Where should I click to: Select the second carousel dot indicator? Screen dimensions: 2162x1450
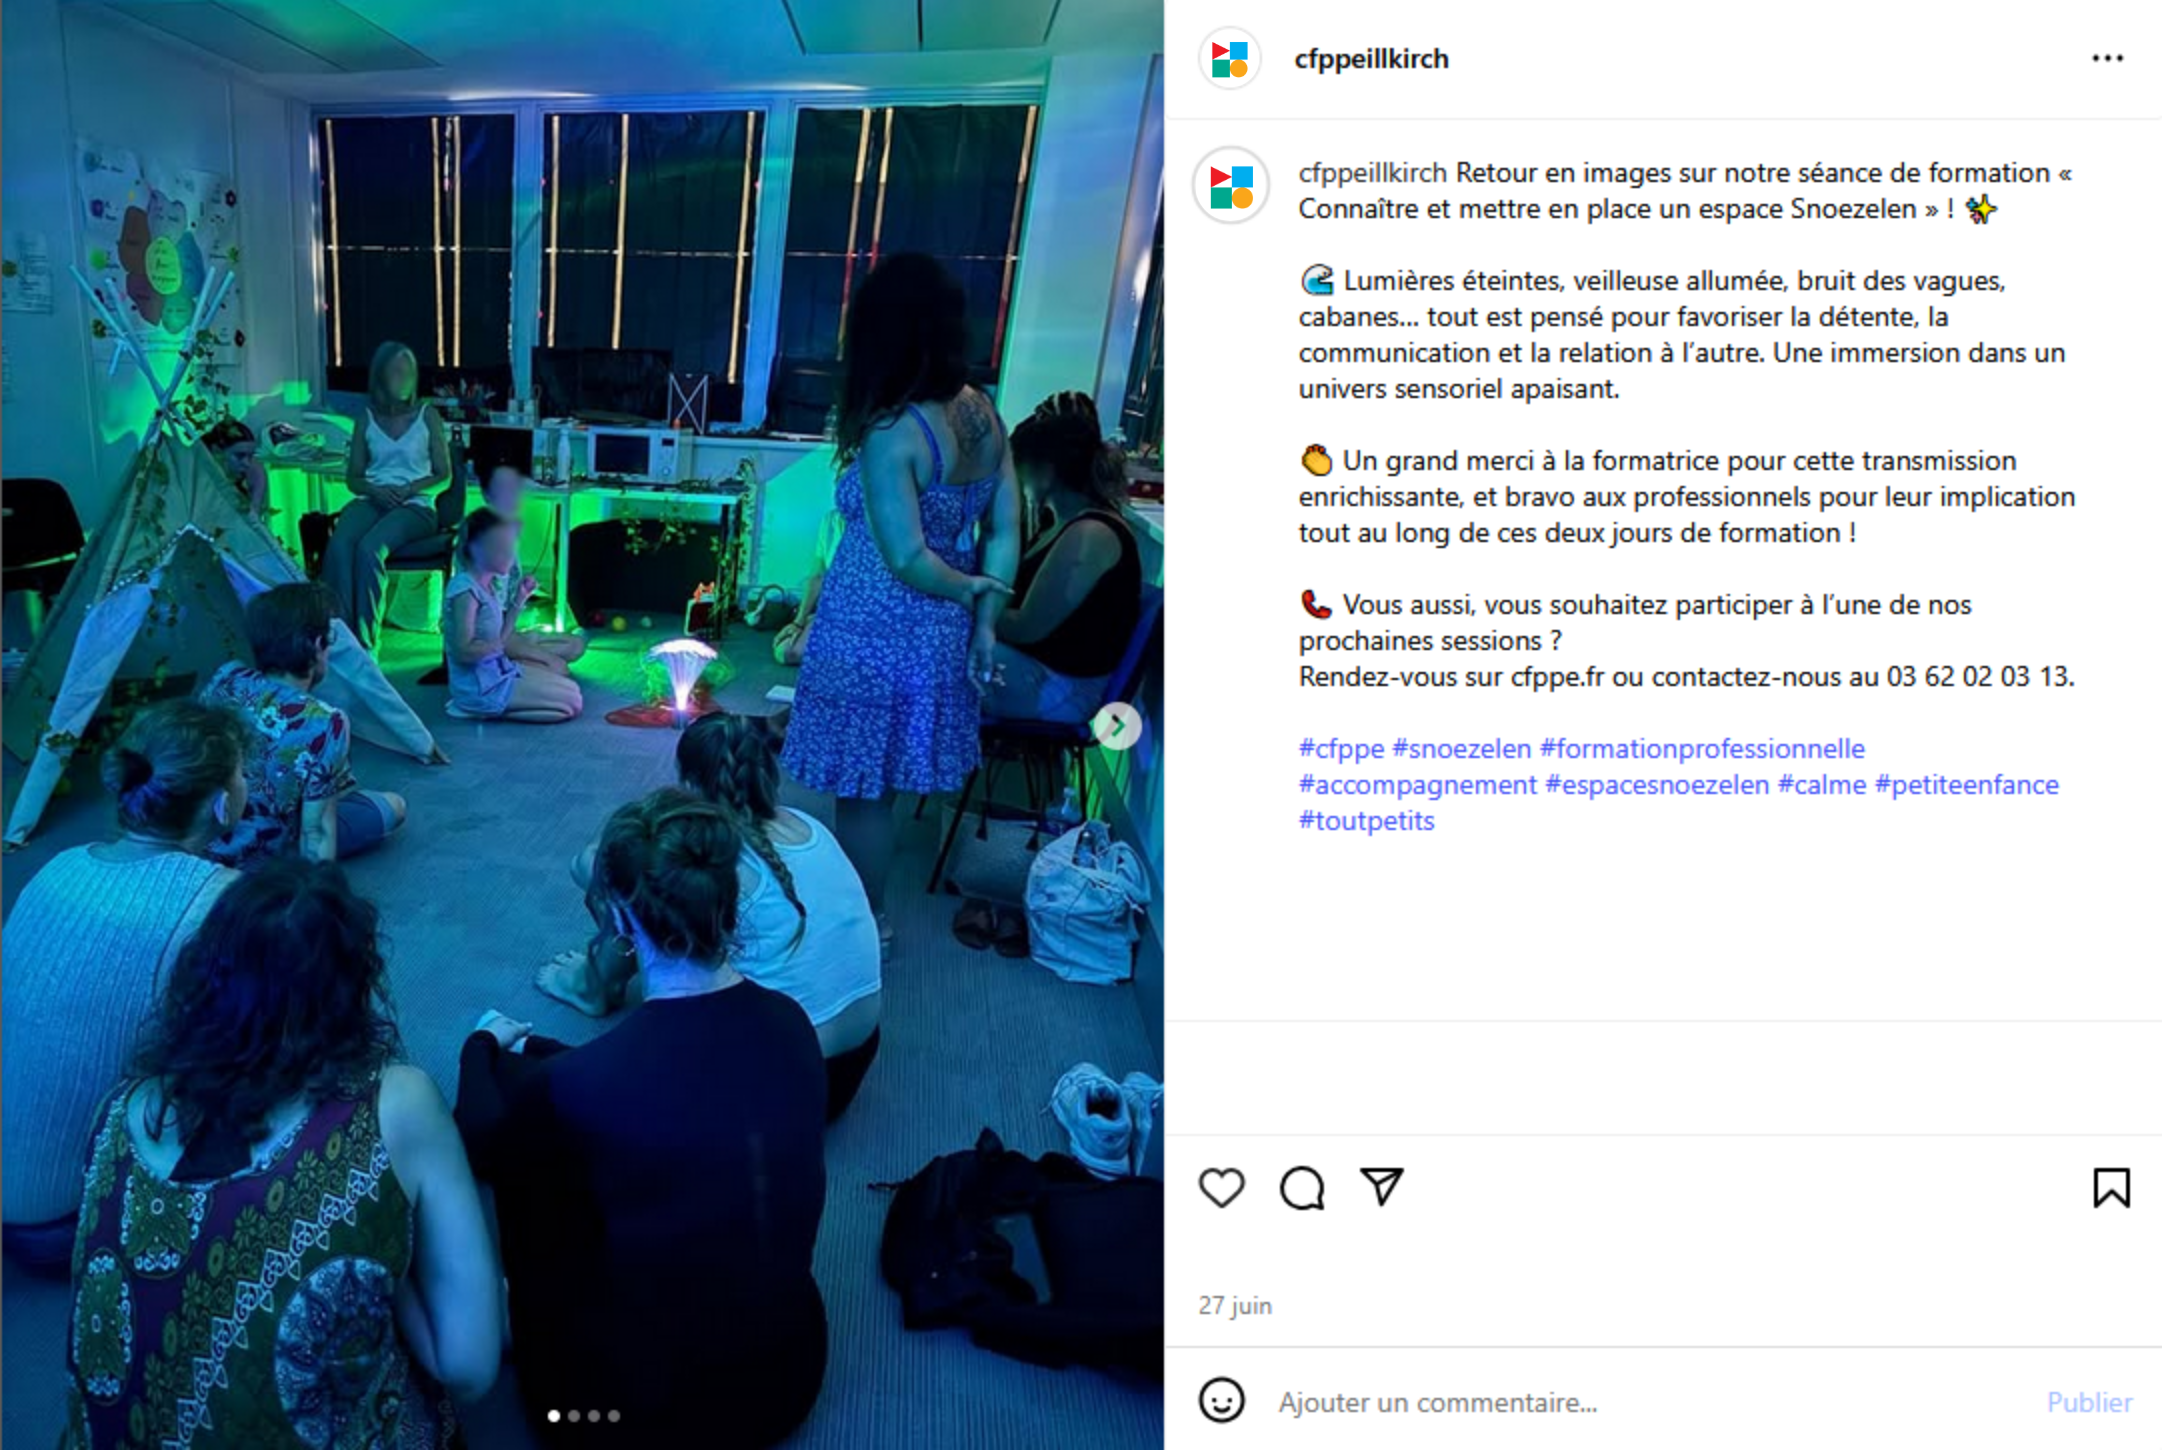tap(574, 1415)
